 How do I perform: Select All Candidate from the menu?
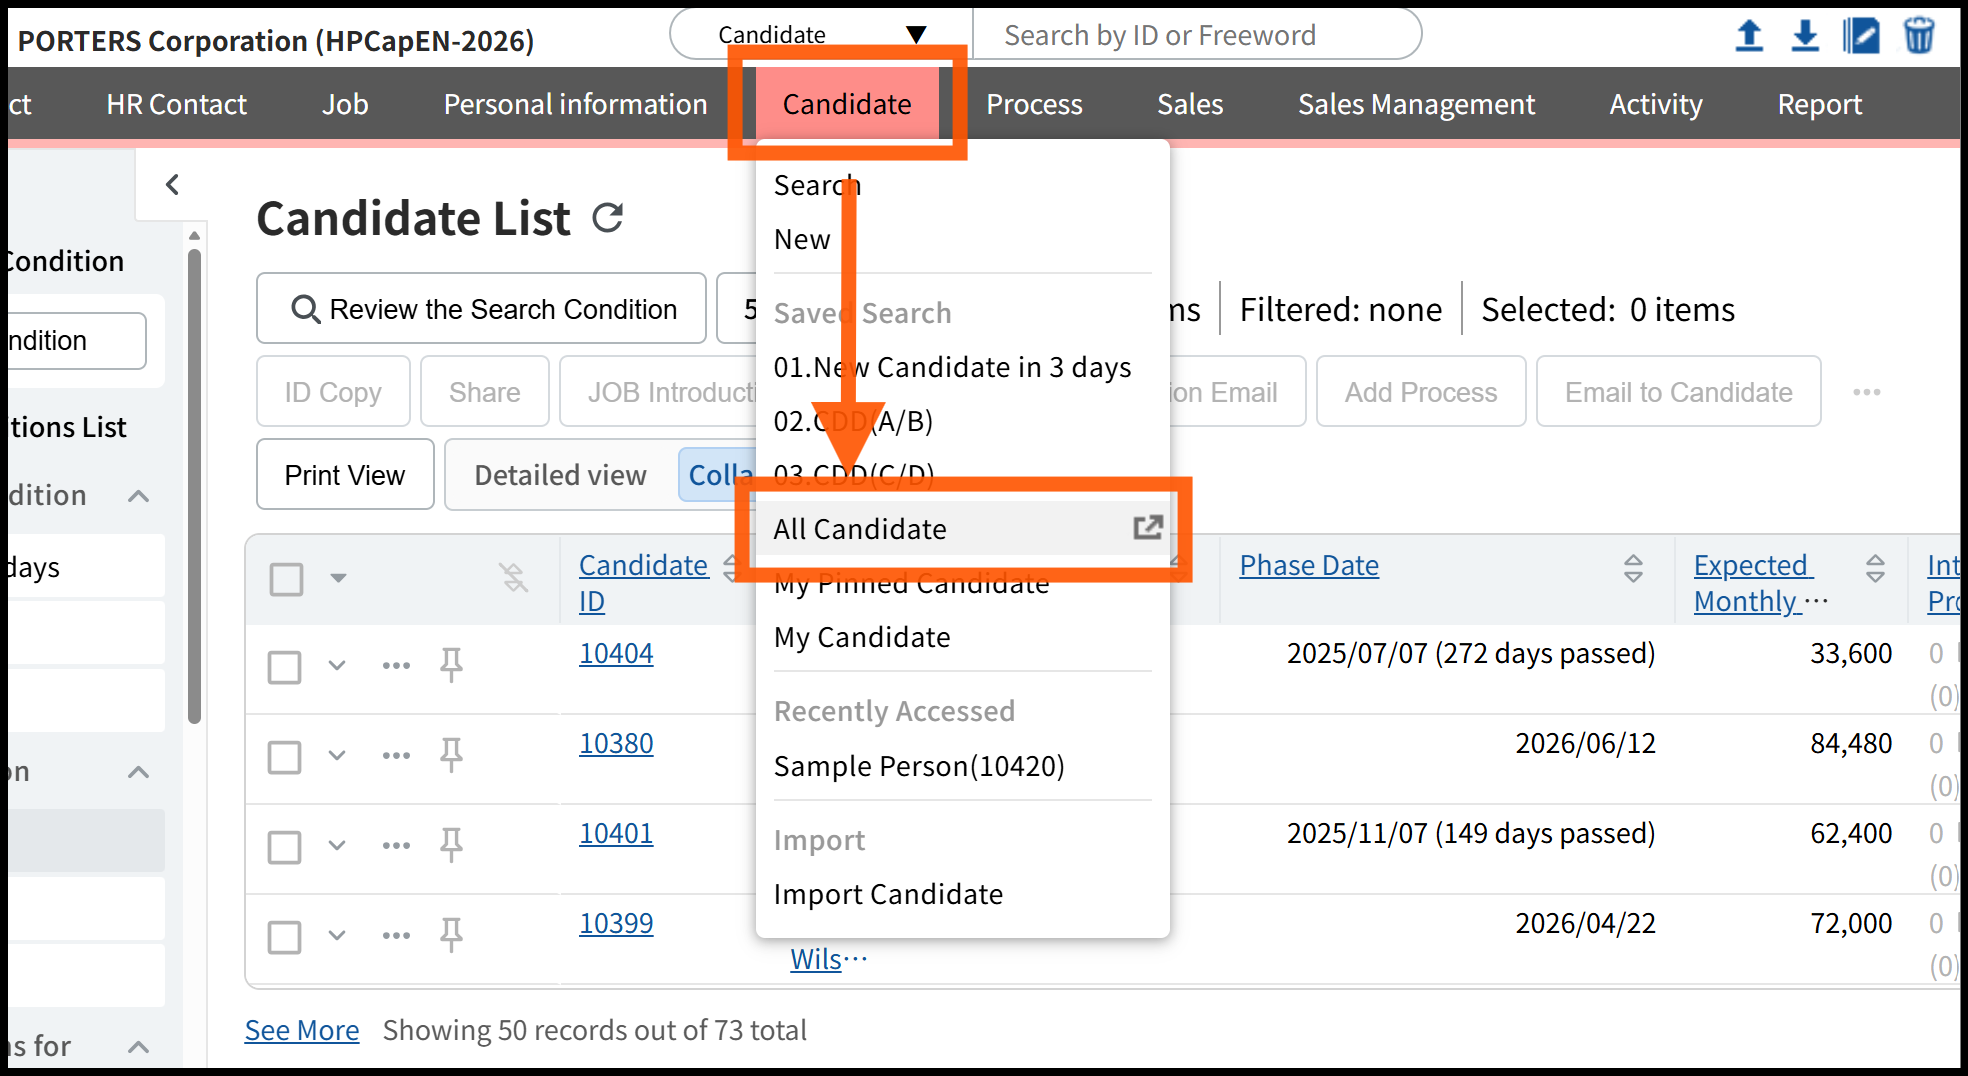[860, 529]
